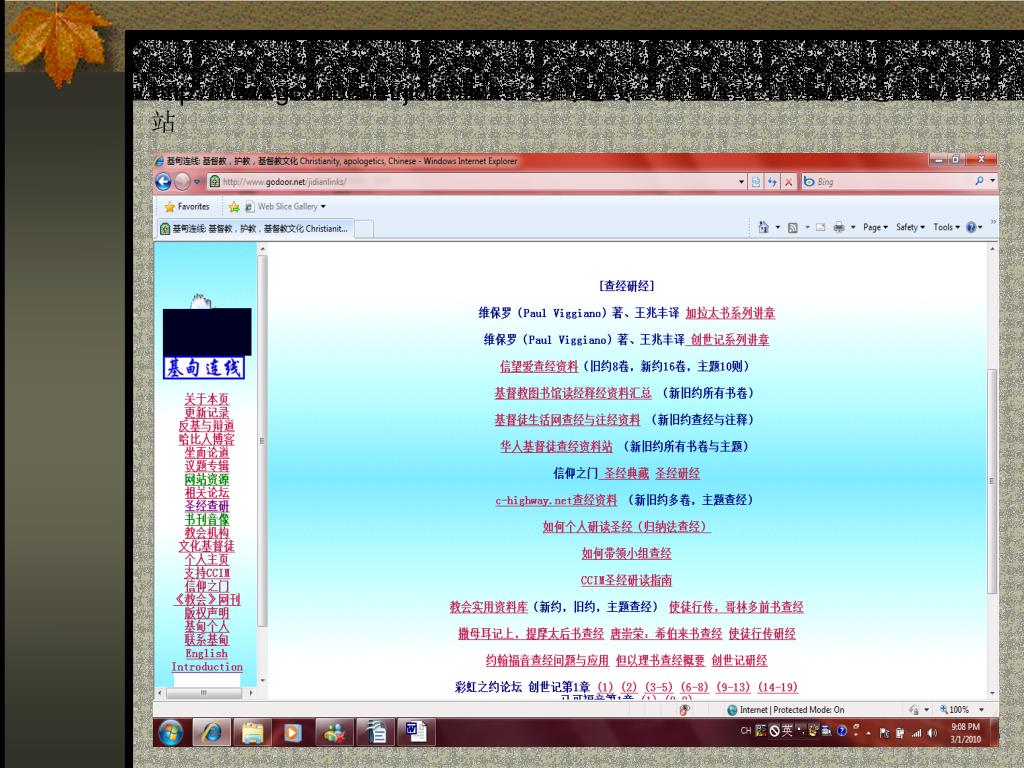Open Windows Media Player from taskbar
Image resolution: width=1024 pixels, height=768 pixels.
(293, 733)
